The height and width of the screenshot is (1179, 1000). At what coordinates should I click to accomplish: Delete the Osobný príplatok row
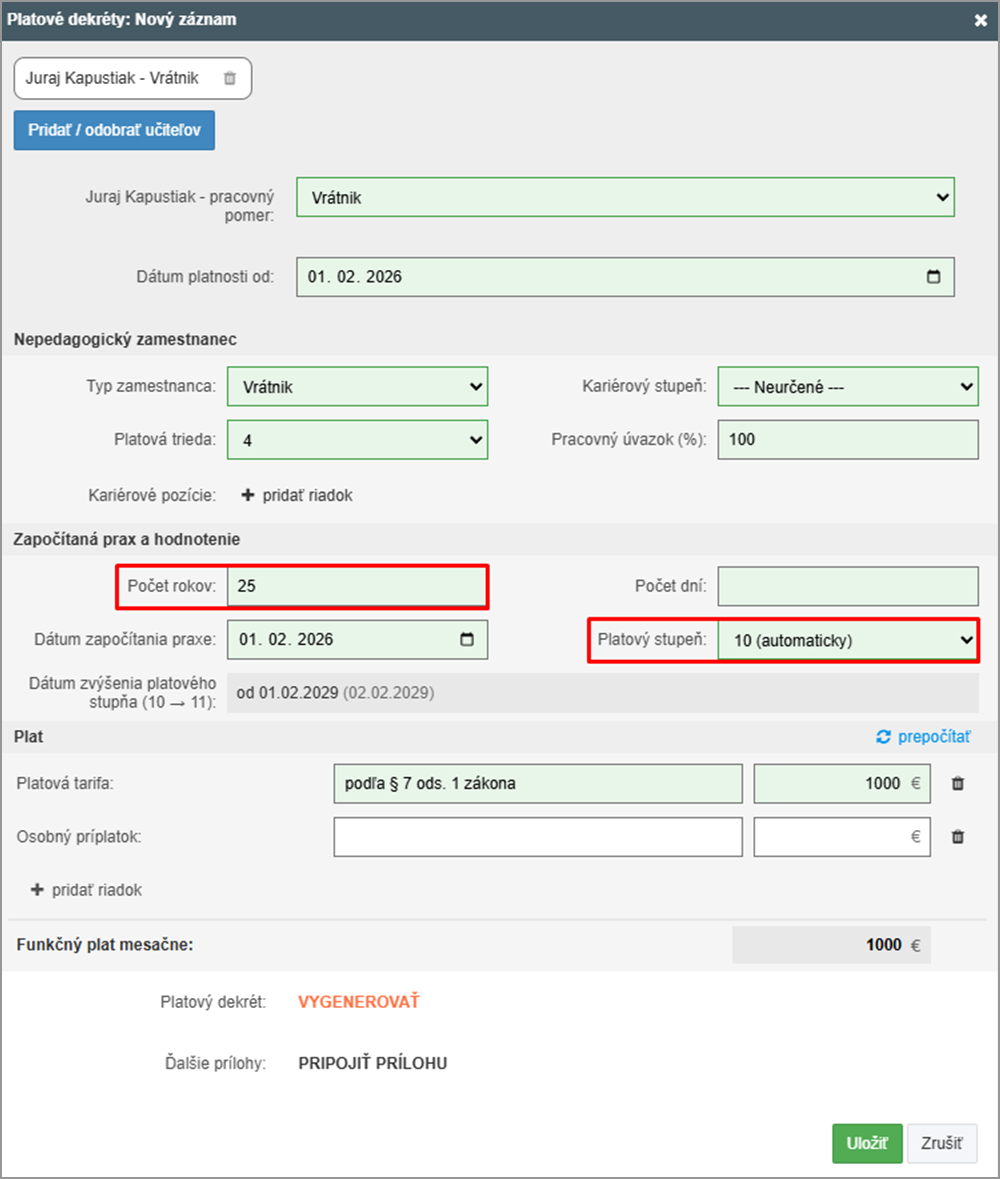957,837
